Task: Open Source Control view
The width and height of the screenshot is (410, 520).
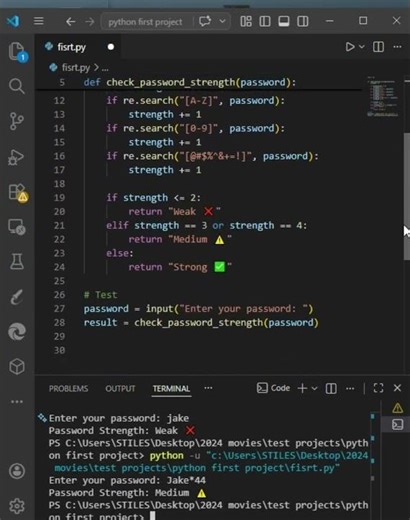Action: click(17, 121)
